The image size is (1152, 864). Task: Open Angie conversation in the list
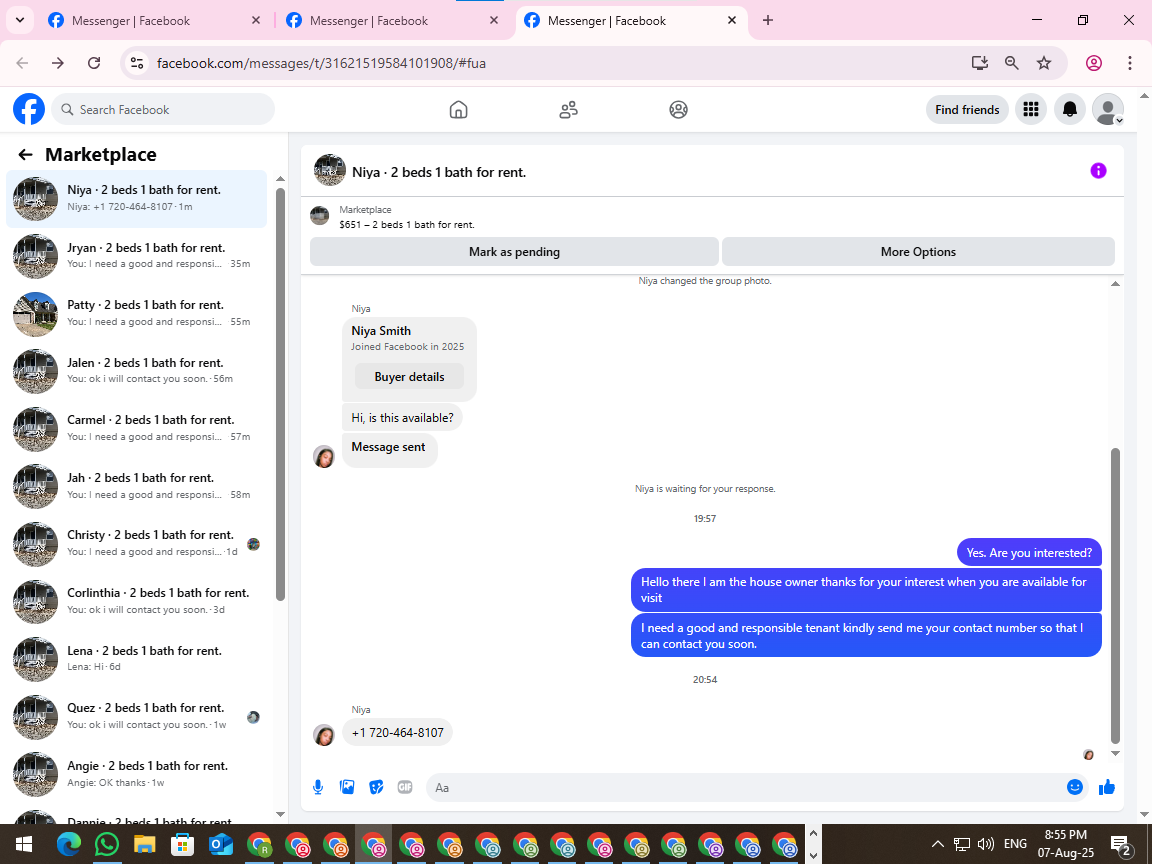point(137,774)
